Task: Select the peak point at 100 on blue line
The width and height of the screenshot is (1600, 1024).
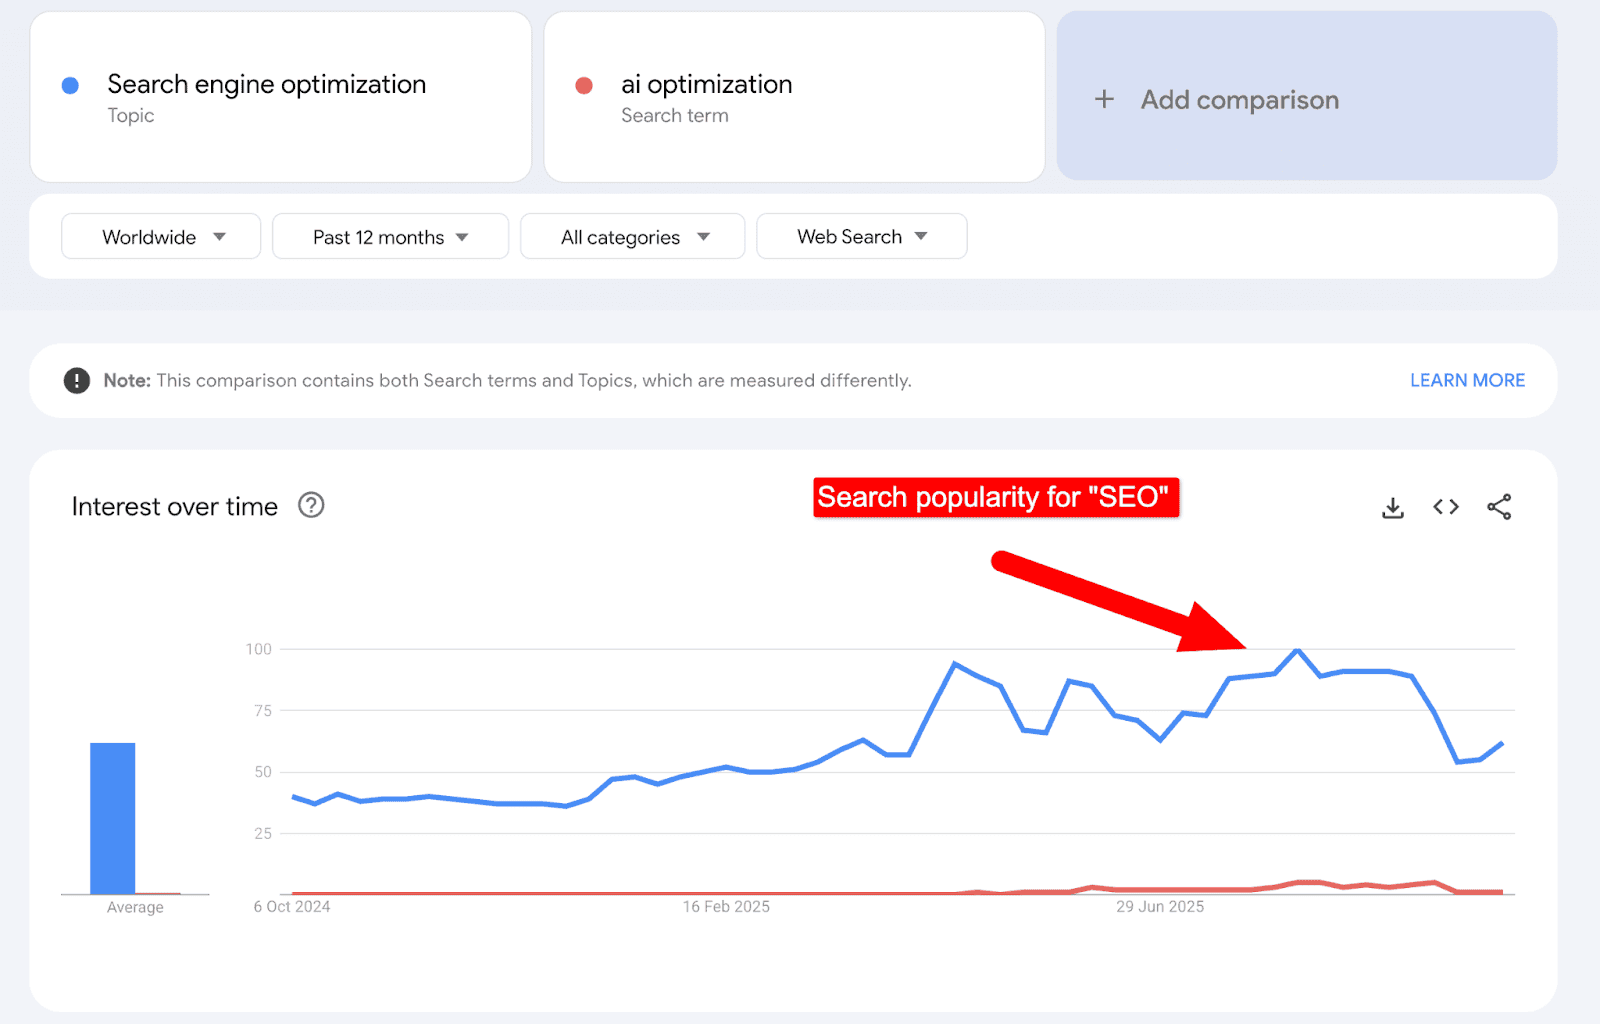Action: click(x=1297, y=650)
